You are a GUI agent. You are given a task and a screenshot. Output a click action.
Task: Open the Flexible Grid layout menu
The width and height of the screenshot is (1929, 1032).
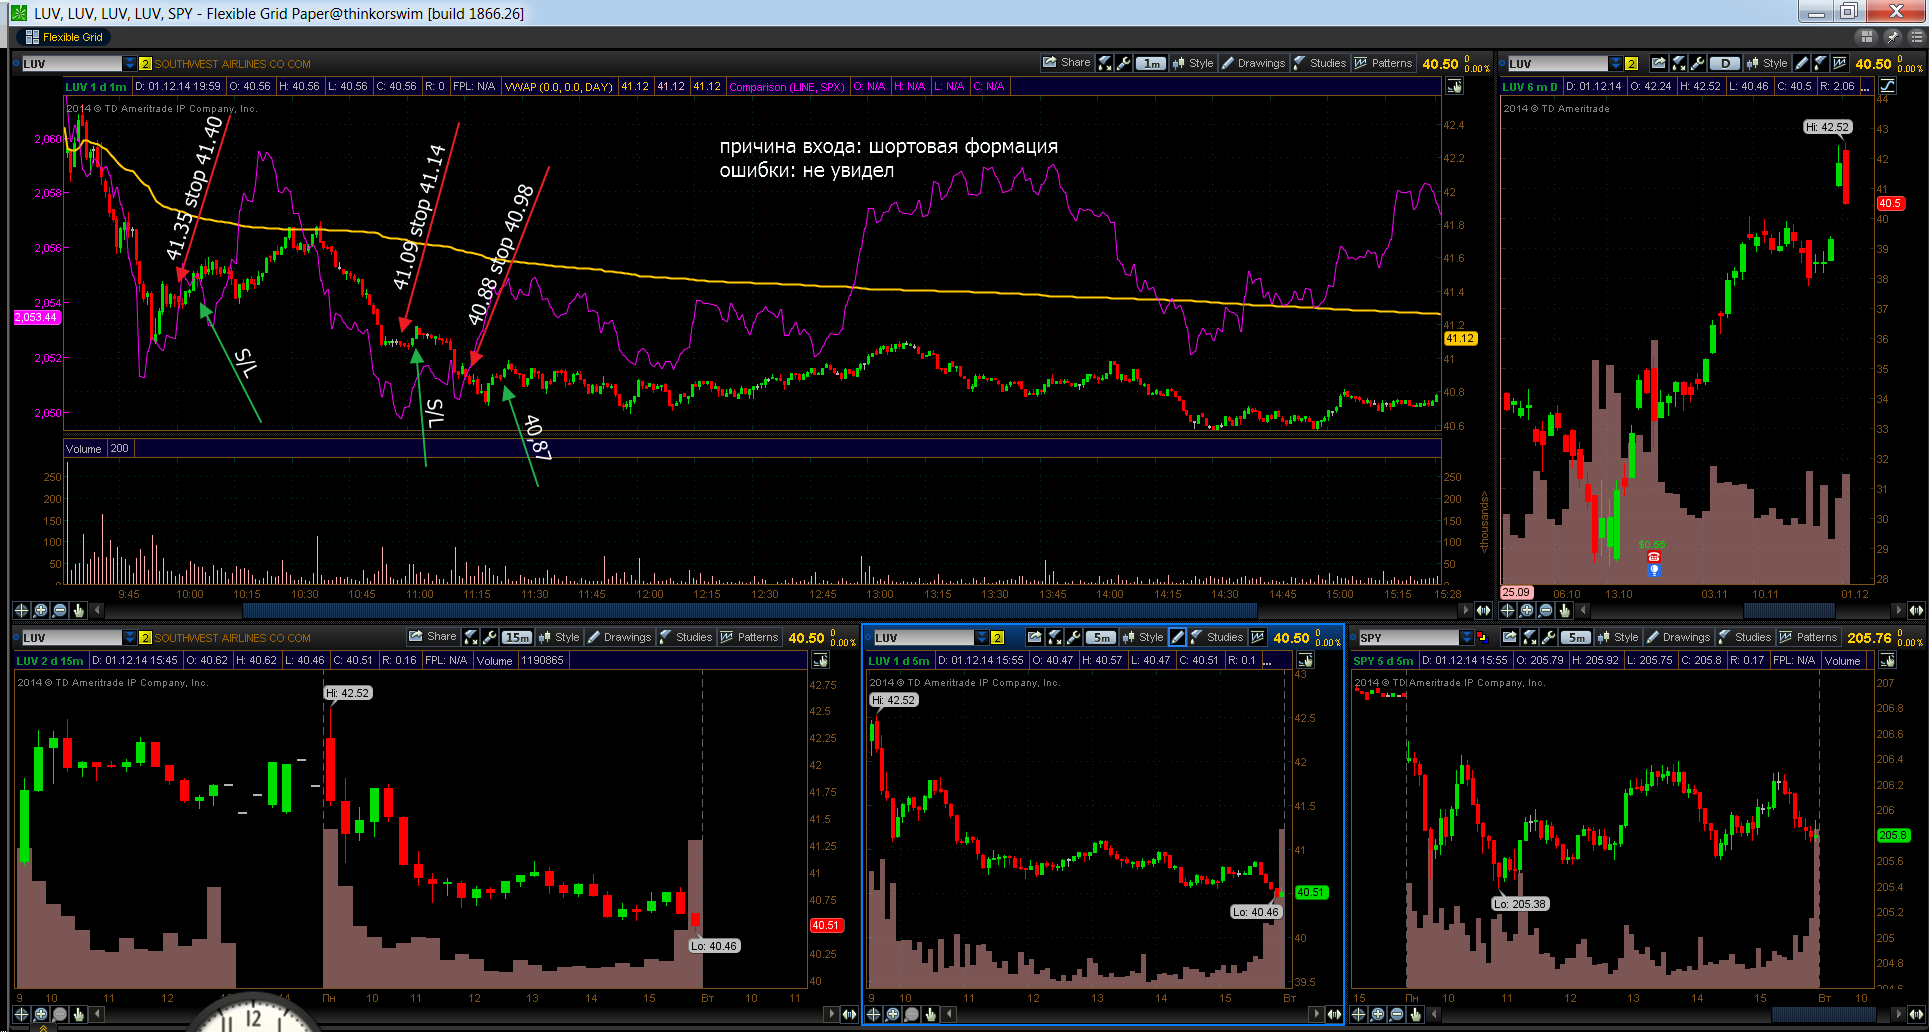64,37
